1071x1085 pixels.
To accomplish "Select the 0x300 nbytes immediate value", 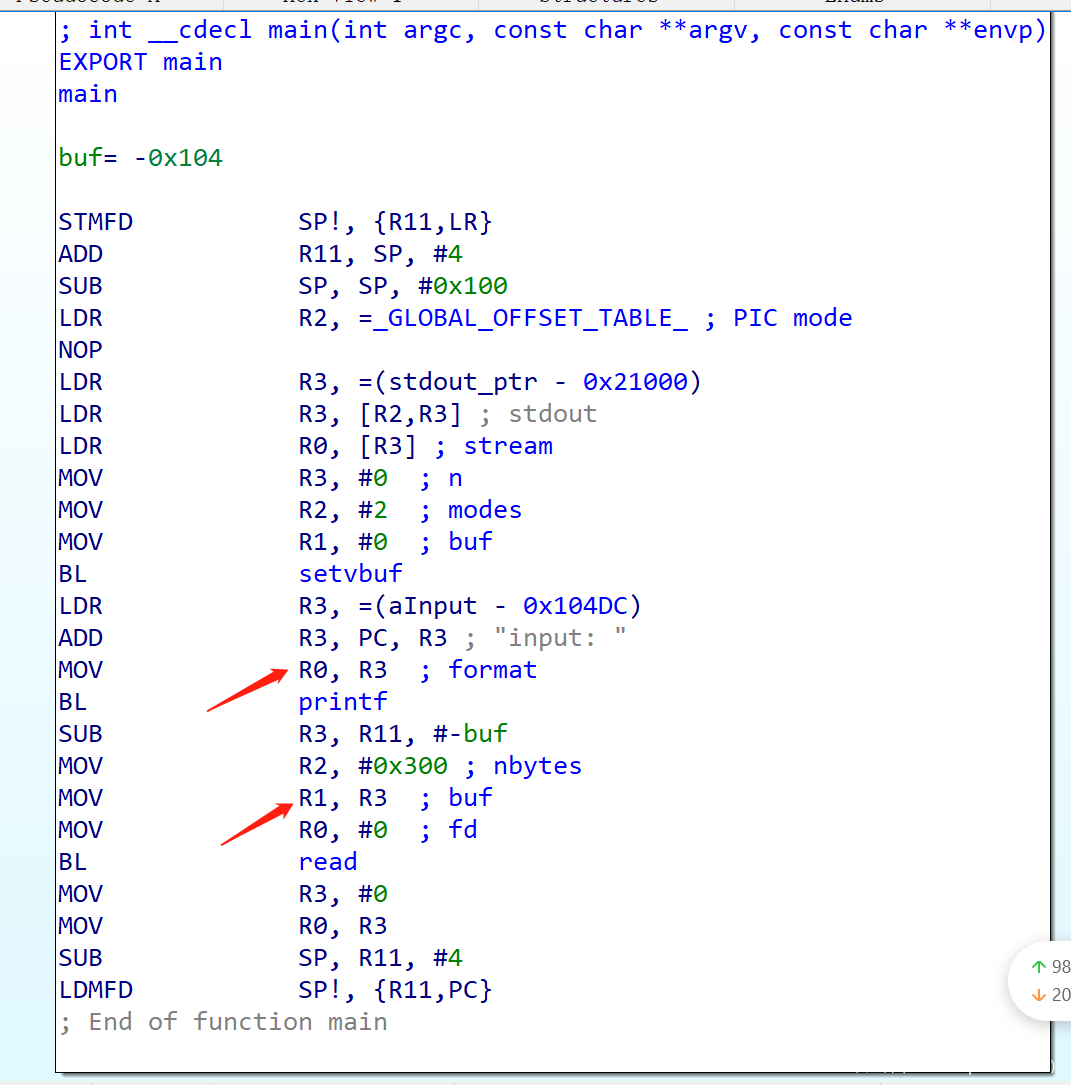I will click(x=411, y=766).
